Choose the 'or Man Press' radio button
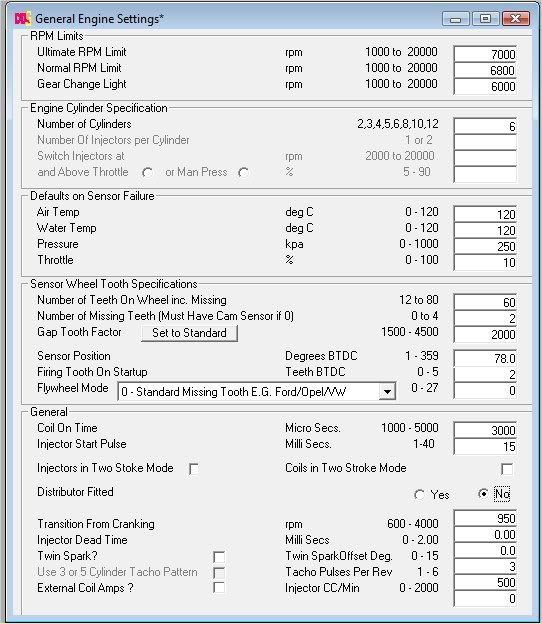The image size is (542, 624). tap(243, 173)
